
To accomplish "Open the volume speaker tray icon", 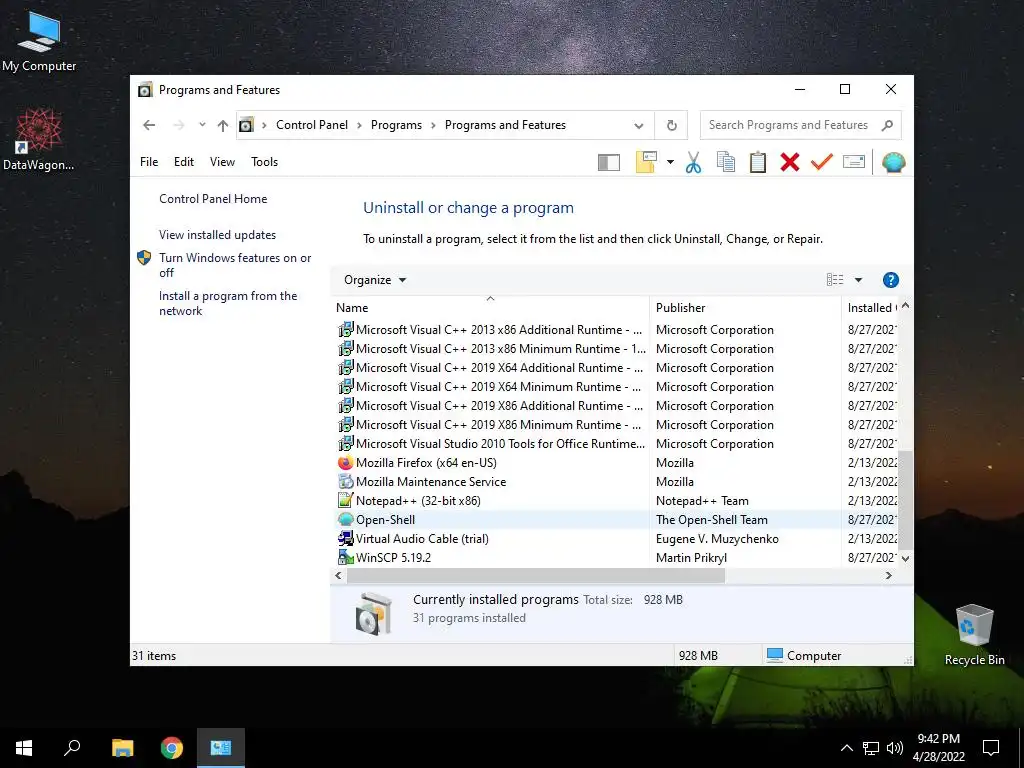I will point(895,748).
